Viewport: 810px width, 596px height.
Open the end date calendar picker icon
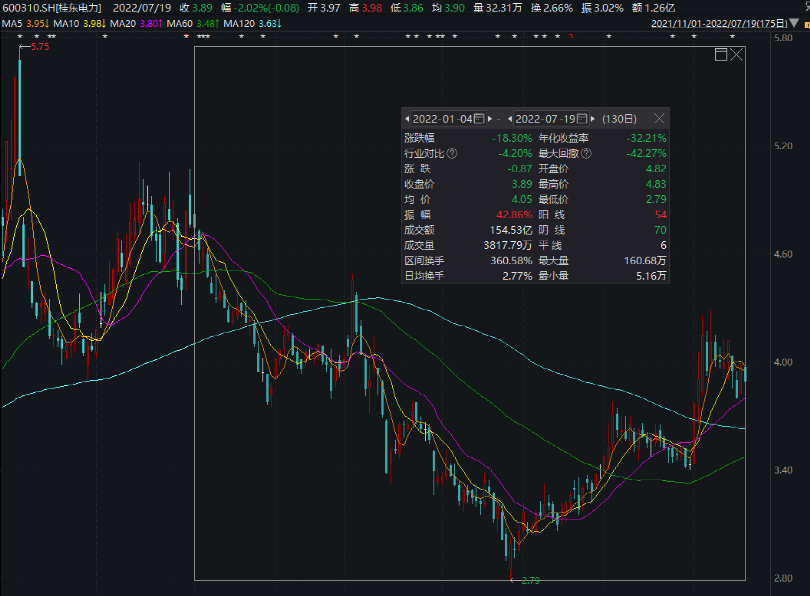[x=582, y=118]
